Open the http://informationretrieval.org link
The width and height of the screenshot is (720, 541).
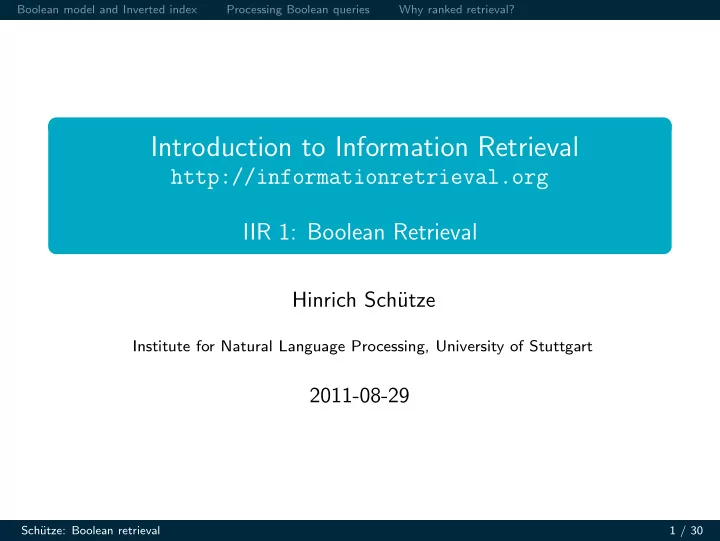360,177
